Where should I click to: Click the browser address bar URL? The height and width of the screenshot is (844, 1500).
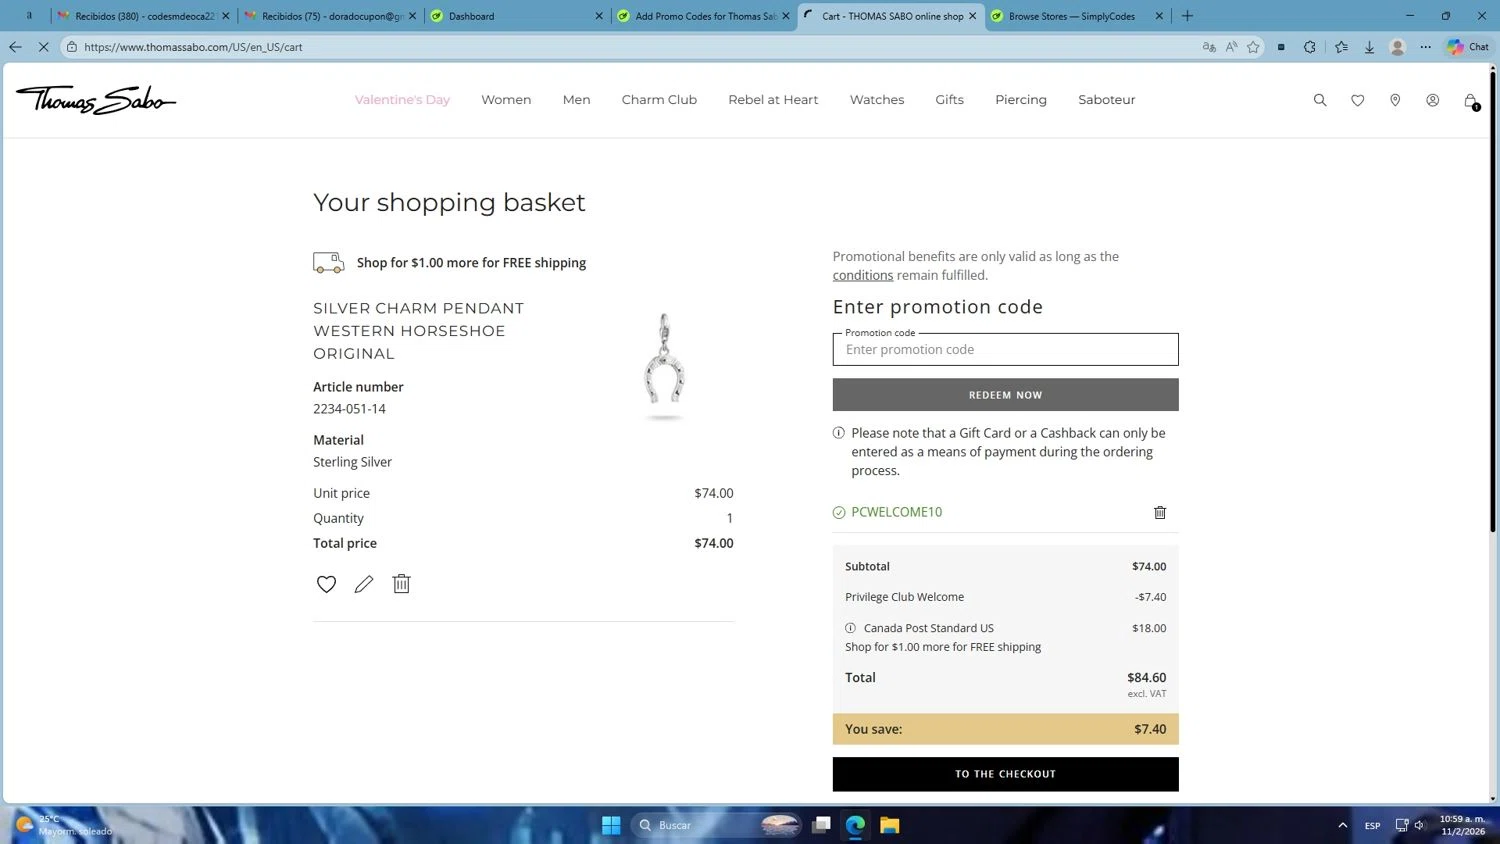point(193,47)
